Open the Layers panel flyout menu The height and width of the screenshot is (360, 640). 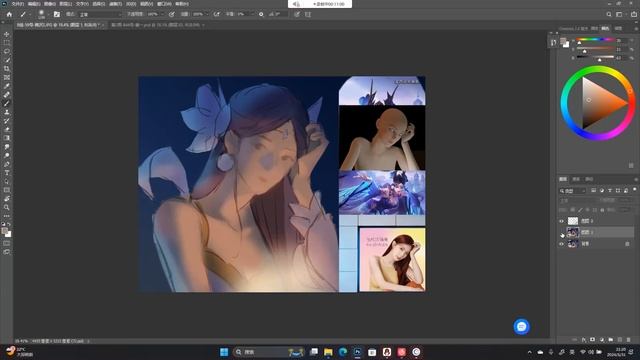point(636,179)
